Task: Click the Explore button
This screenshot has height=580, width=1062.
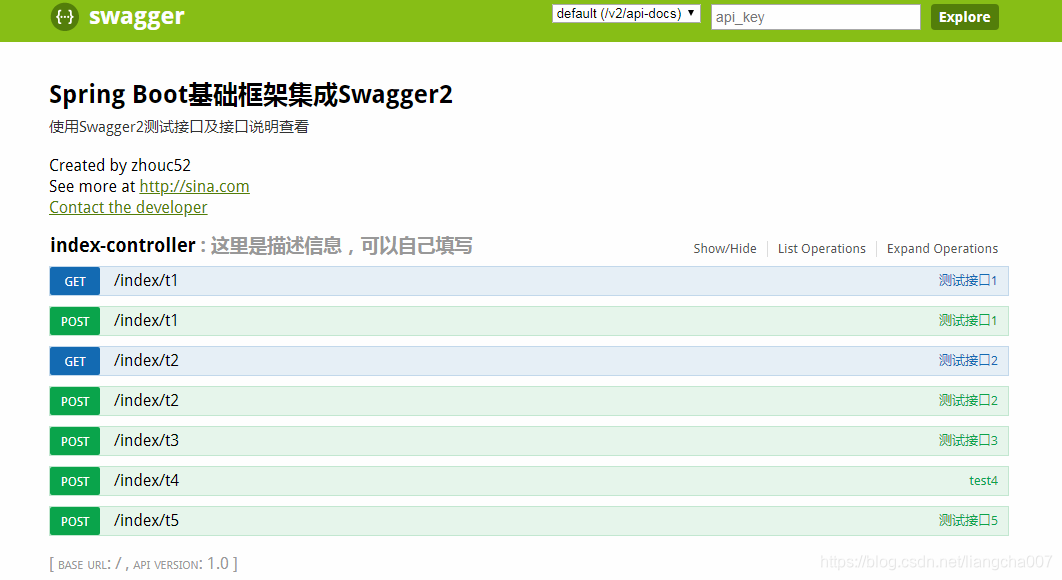Action: tap(964, 17)
